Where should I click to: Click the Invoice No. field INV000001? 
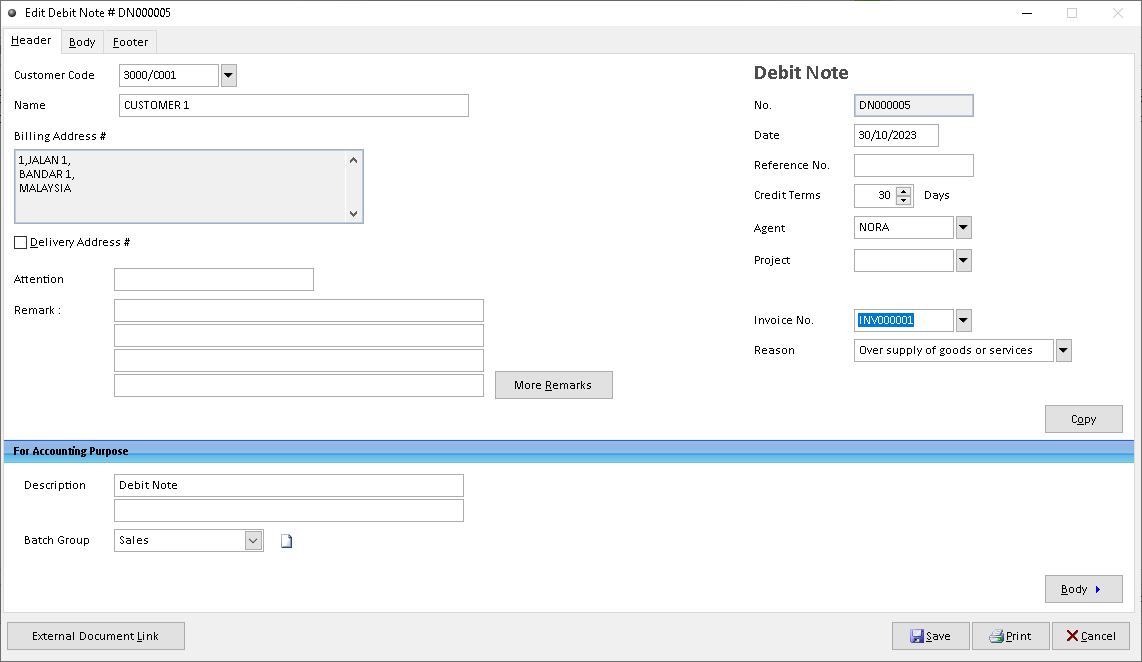pos(904,320)
